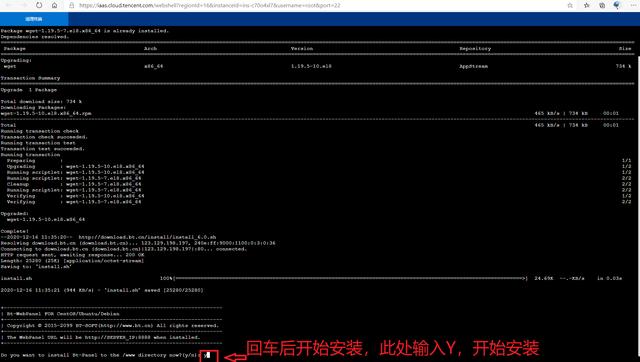Open the browser collections icon
Viewport: 640px width, 362px height.
click(x=602, y=5)
